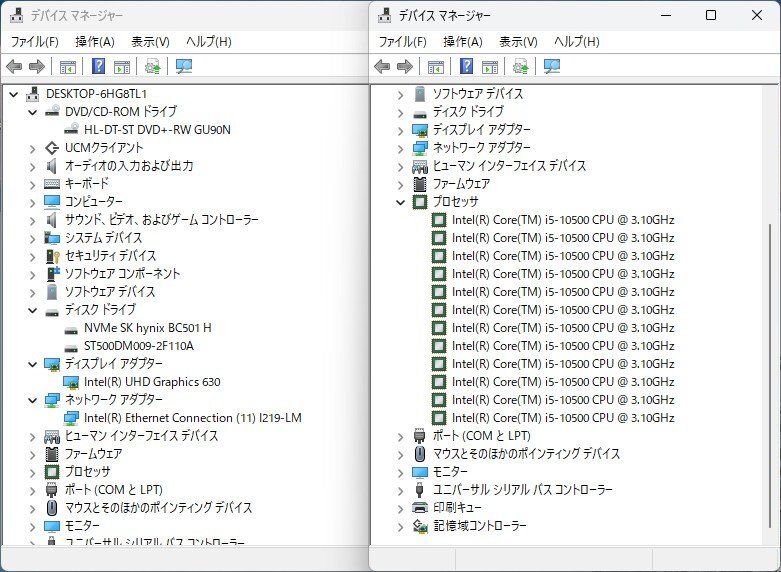Image resolution: width=781 pixels, height=572 pixels.
Task: Click Forward arrow in left Device Manager toolbar
Action: pyautogui.click(x=37, y=66)
